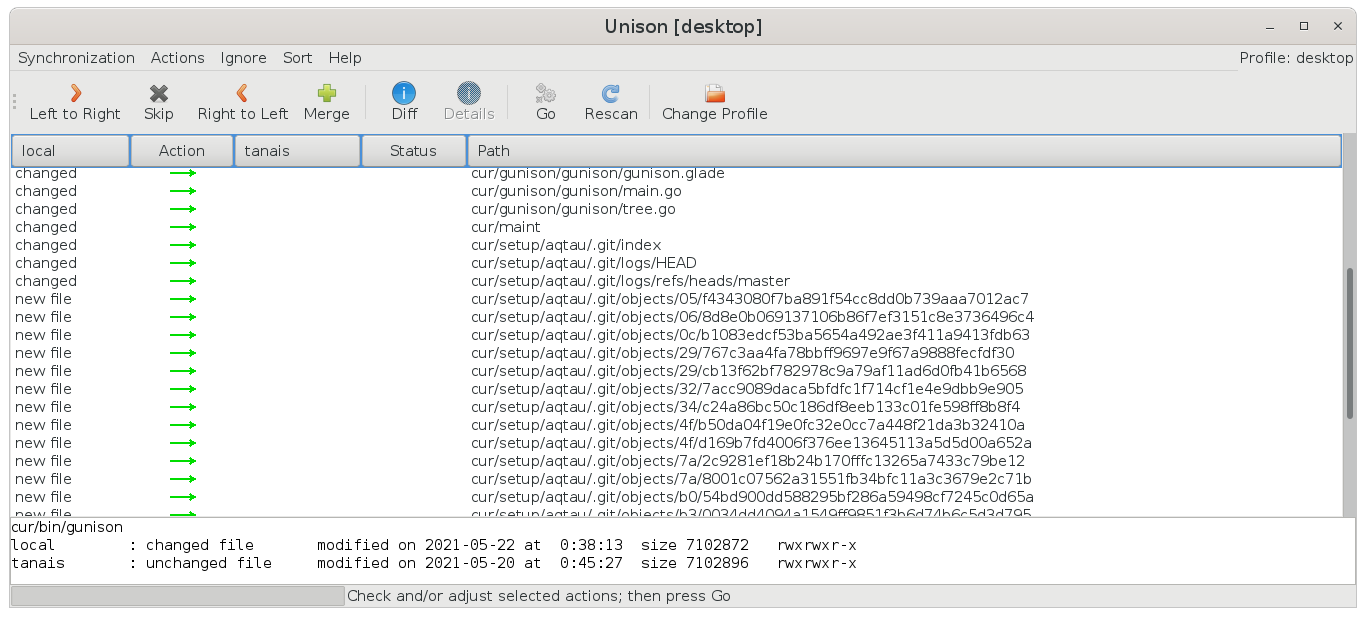Click the Right to Left arrow icon
Screen dimensions: 1366x617
(x=242, y=93)
